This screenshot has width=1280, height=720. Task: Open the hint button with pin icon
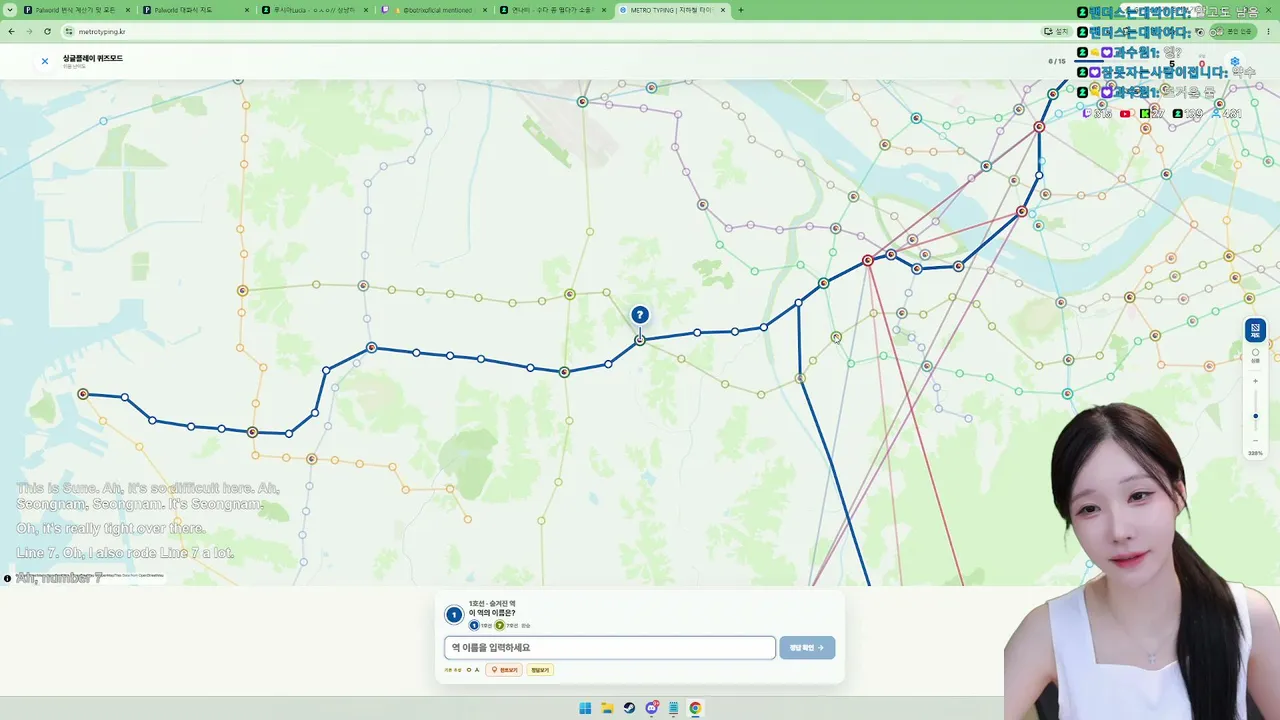point(504,670)
